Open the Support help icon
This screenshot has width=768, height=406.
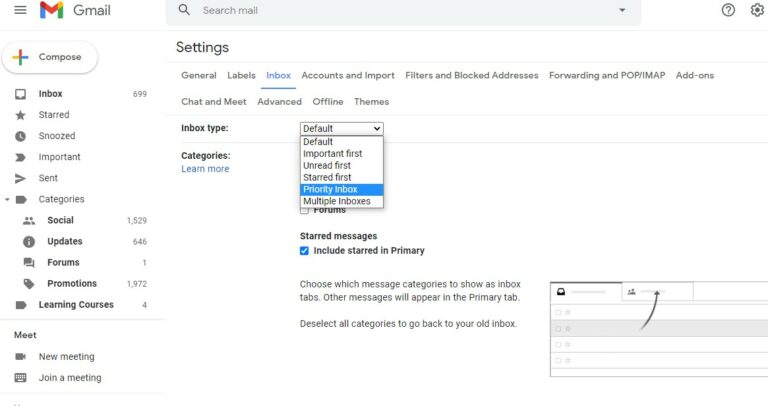coord(728,10)
